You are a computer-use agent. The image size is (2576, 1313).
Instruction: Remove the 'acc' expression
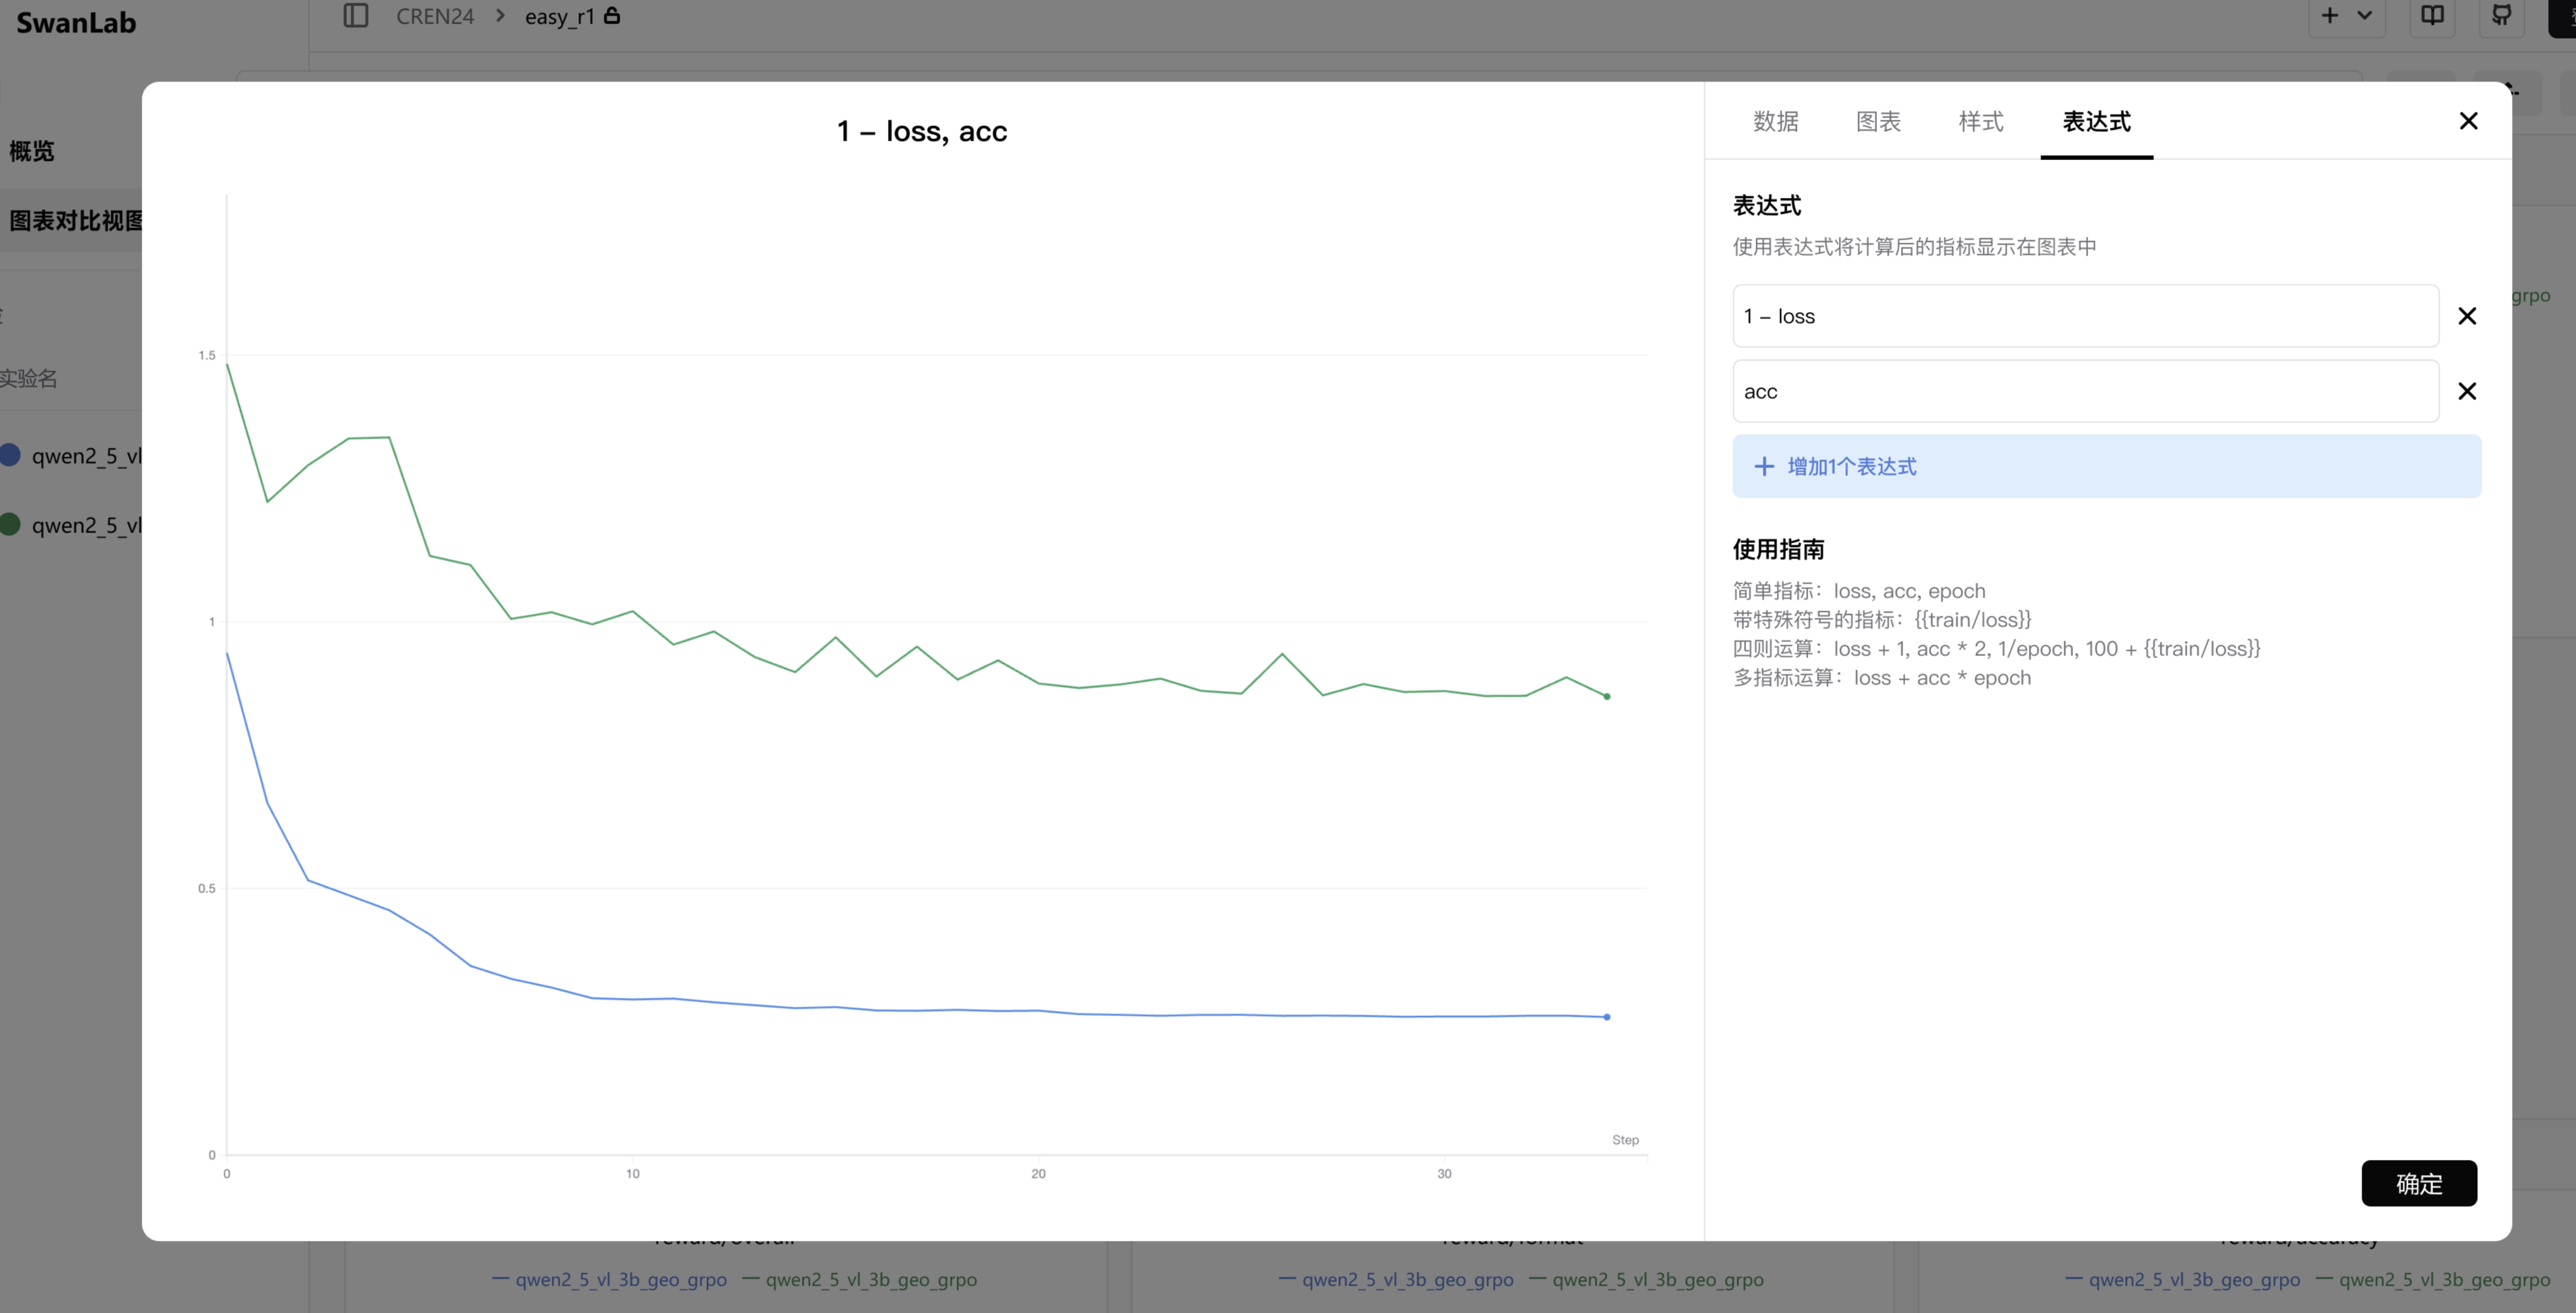(2467, 391)
